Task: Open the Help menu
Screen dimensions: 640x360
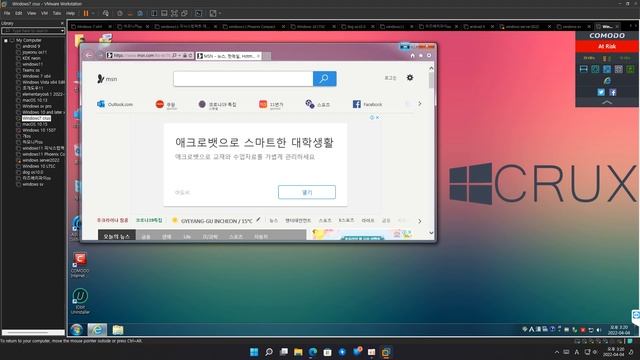Action: pos(70,13)
